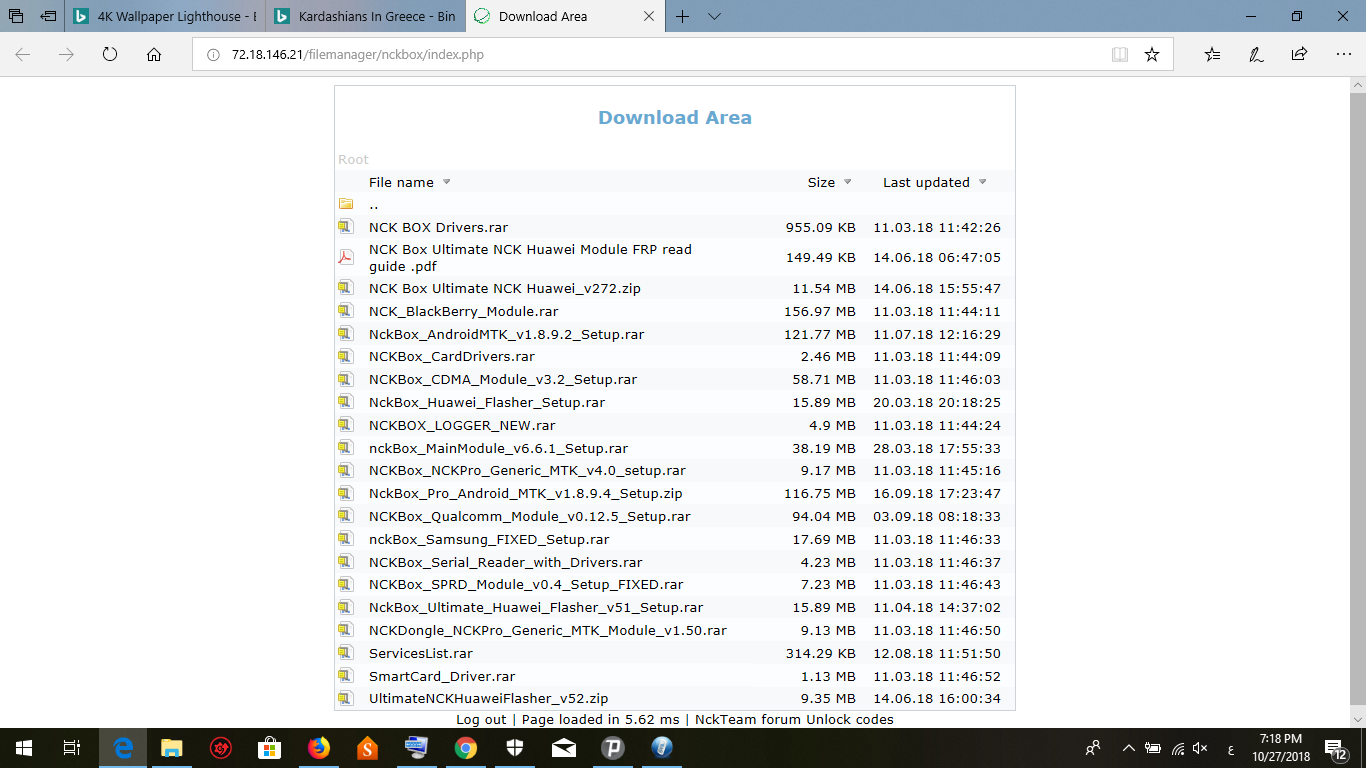Download NckBox_AndroidMTK_v1.8.9.2_Setup.rar

(x=506, y=334)
